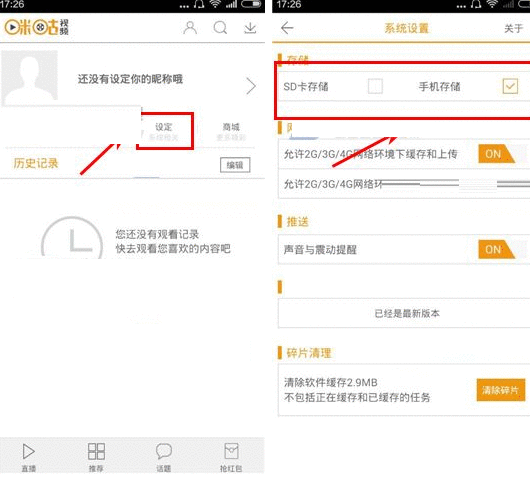Go back with the left arrow
Screen dimensions: 530x480
pos(287,28)
